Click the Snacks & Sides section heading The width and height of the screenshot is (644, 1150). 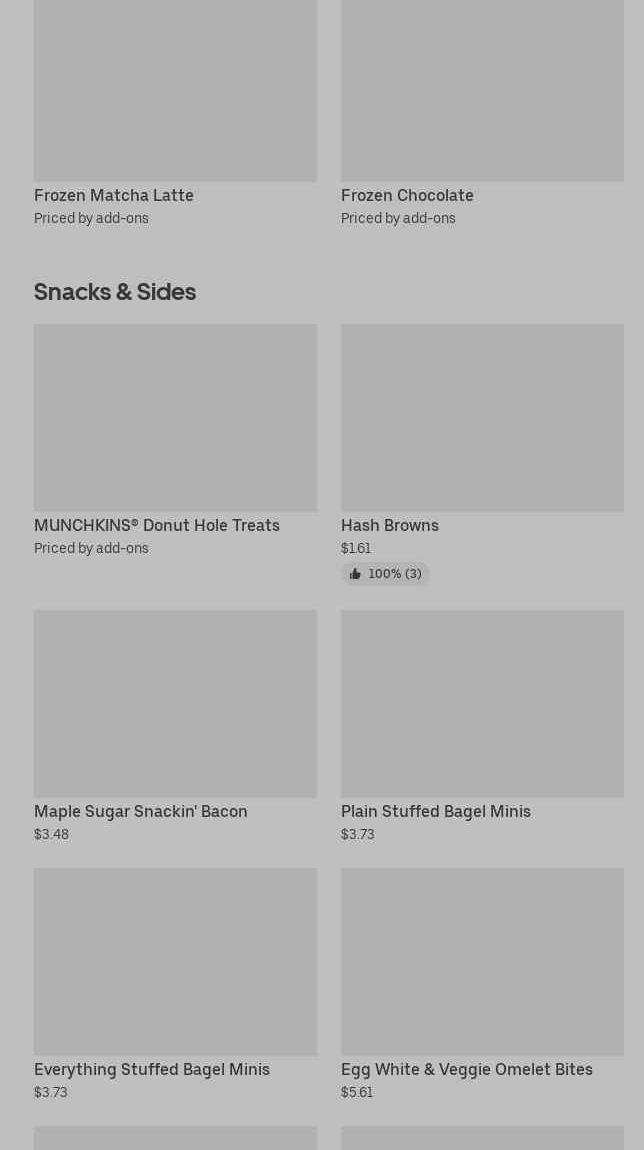[115, 291]
